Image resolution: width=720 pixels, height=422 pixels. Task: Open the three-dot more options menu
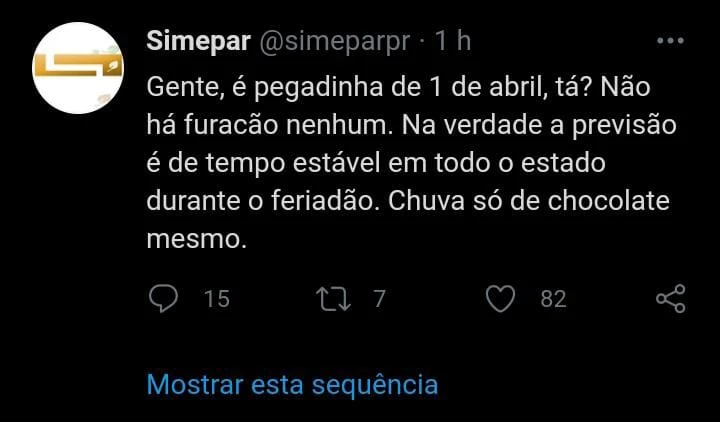click(669, 42)
